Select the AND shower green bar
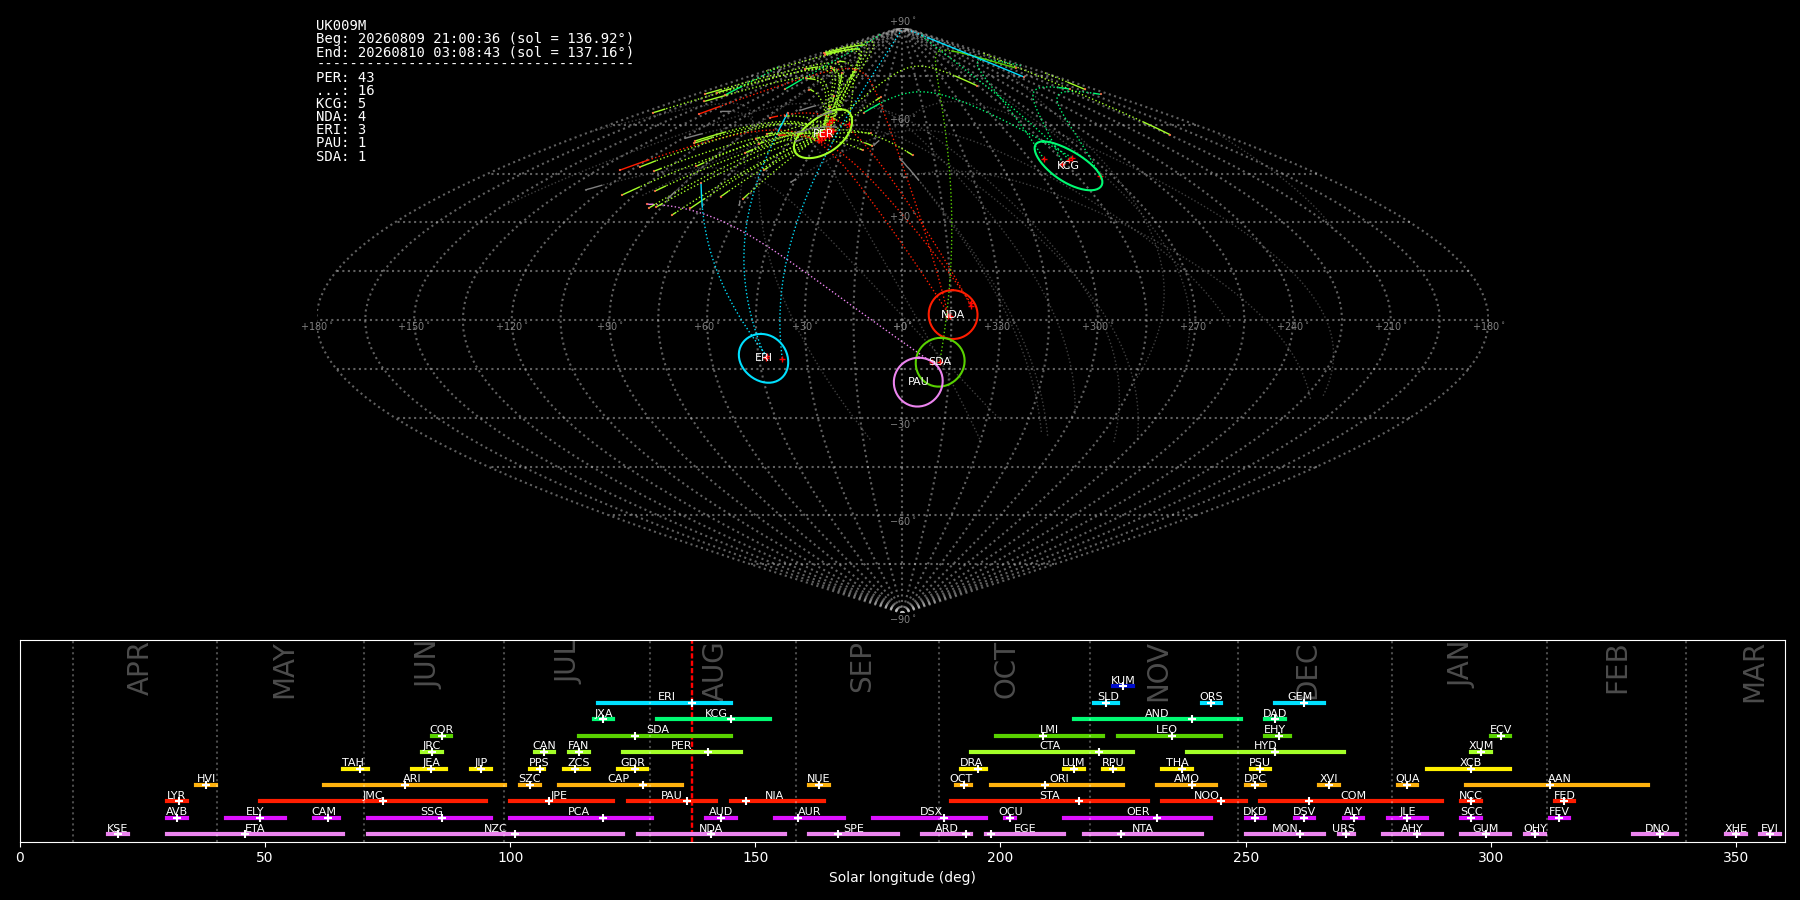Viewport: 1800px width, 900px height. click(x=1157, y=719)
